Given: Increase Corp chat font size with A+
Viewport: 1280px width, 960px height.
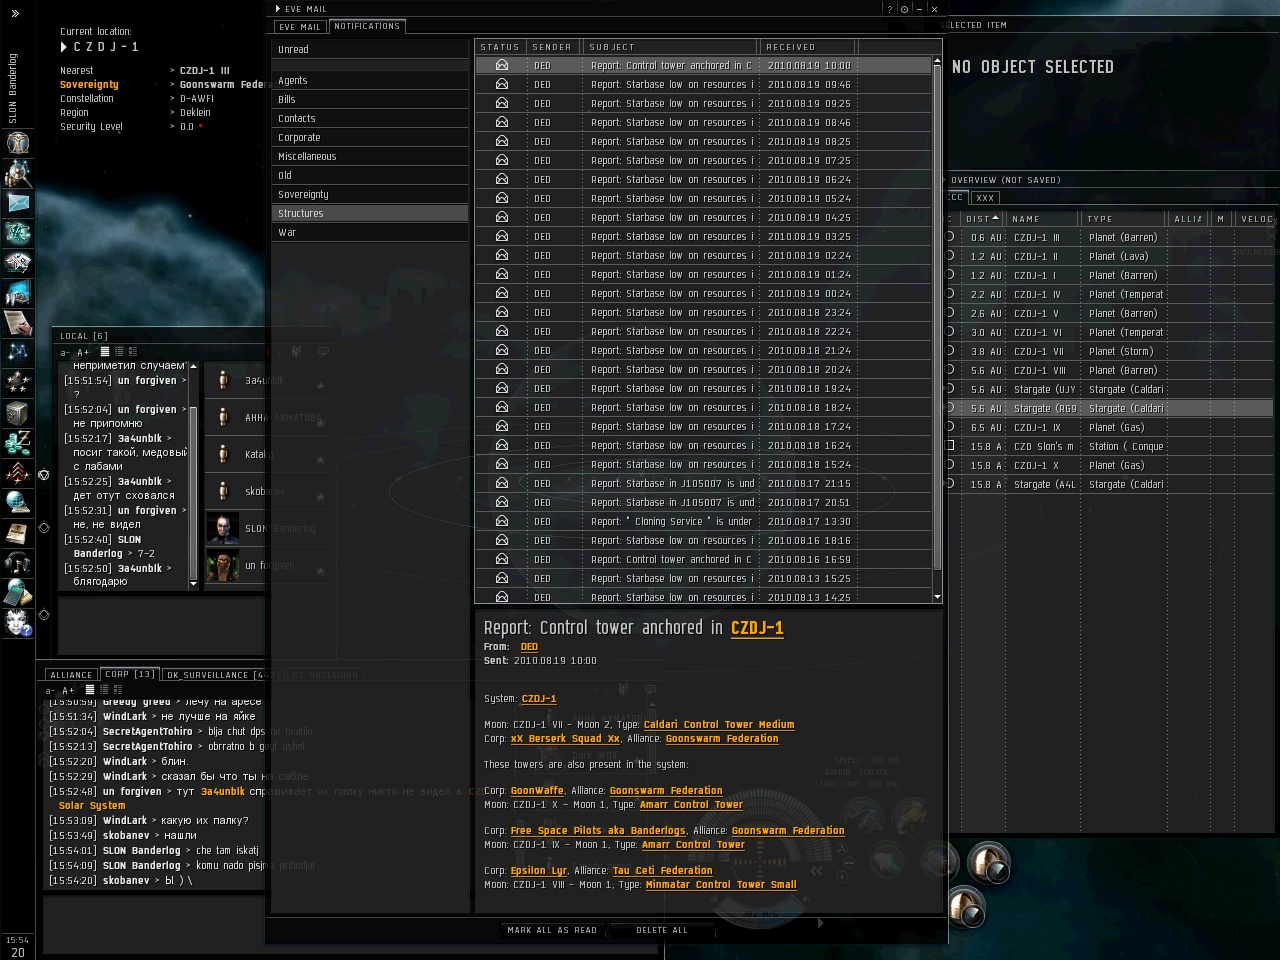Looking at the screenshot, I should tap(68, 690).
